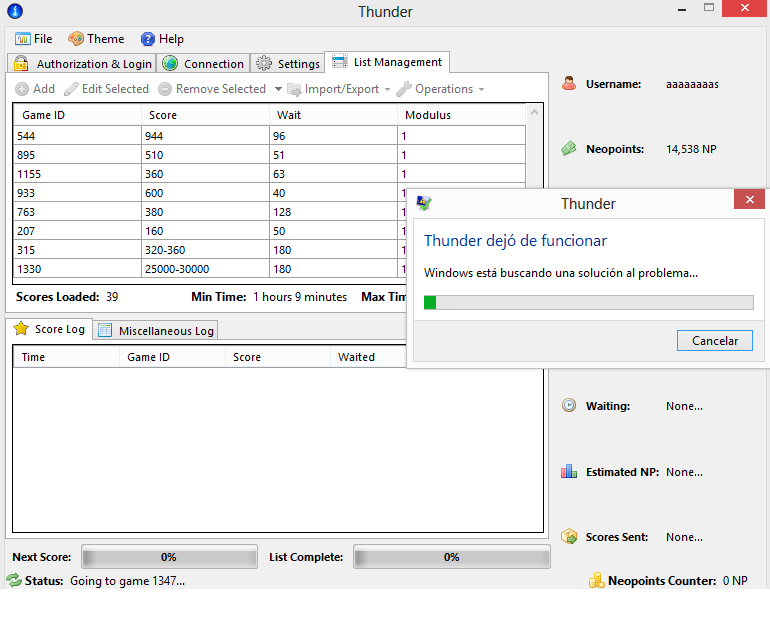Image resolution: width=770 pixels, height=623 pixels.
Task: Open the Operations dropdown menu
Action: [x=440, y=89]
